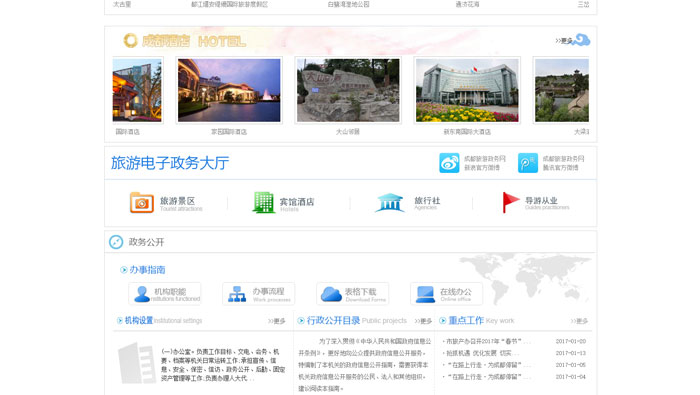Open the Tencent Weibo official account icon
Screen dimensions: 700x395
[528, 163]
